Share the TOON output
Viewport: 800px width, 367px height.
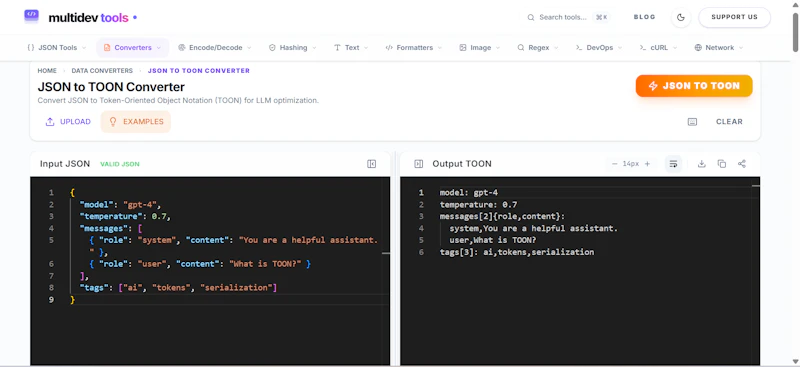tap(742, 164)
